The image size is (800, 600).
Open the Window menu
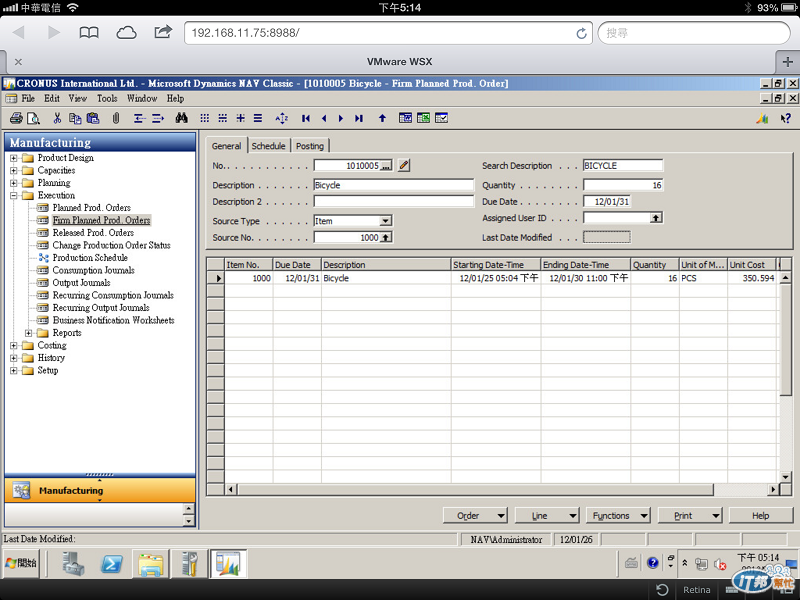[142, 98]
